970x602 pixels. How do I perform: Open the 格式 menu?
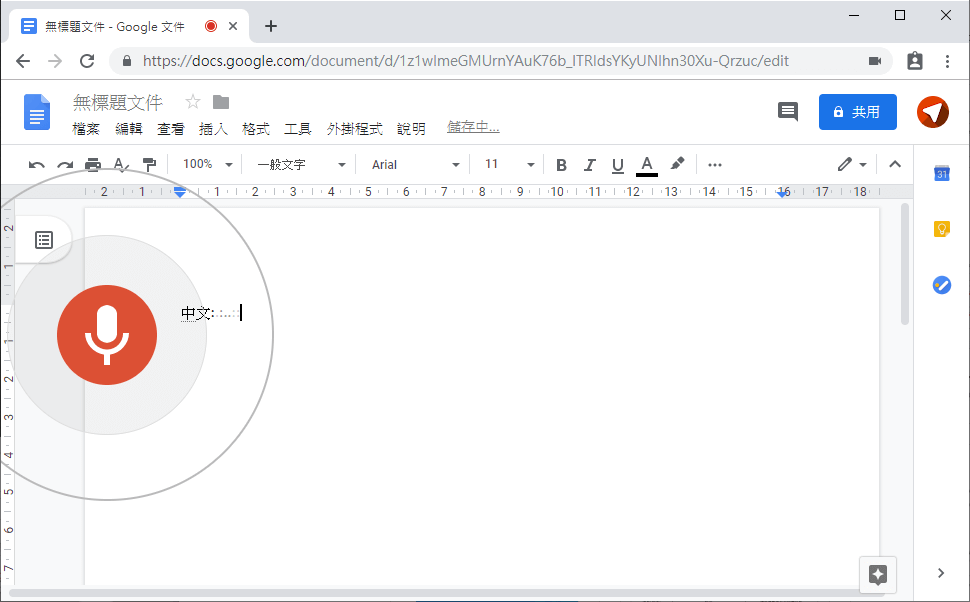click(x=256, y=129)
